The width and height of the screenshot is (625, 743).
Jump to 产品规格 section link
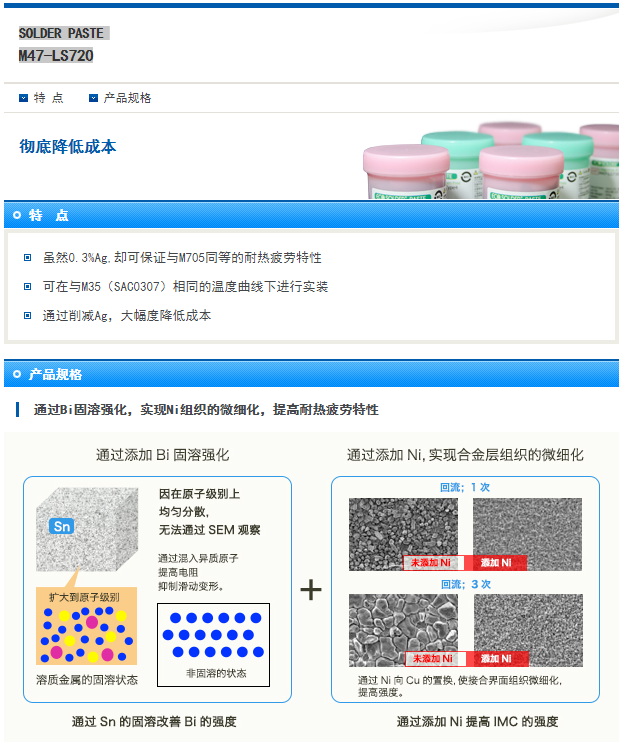[x=127, y=98]
